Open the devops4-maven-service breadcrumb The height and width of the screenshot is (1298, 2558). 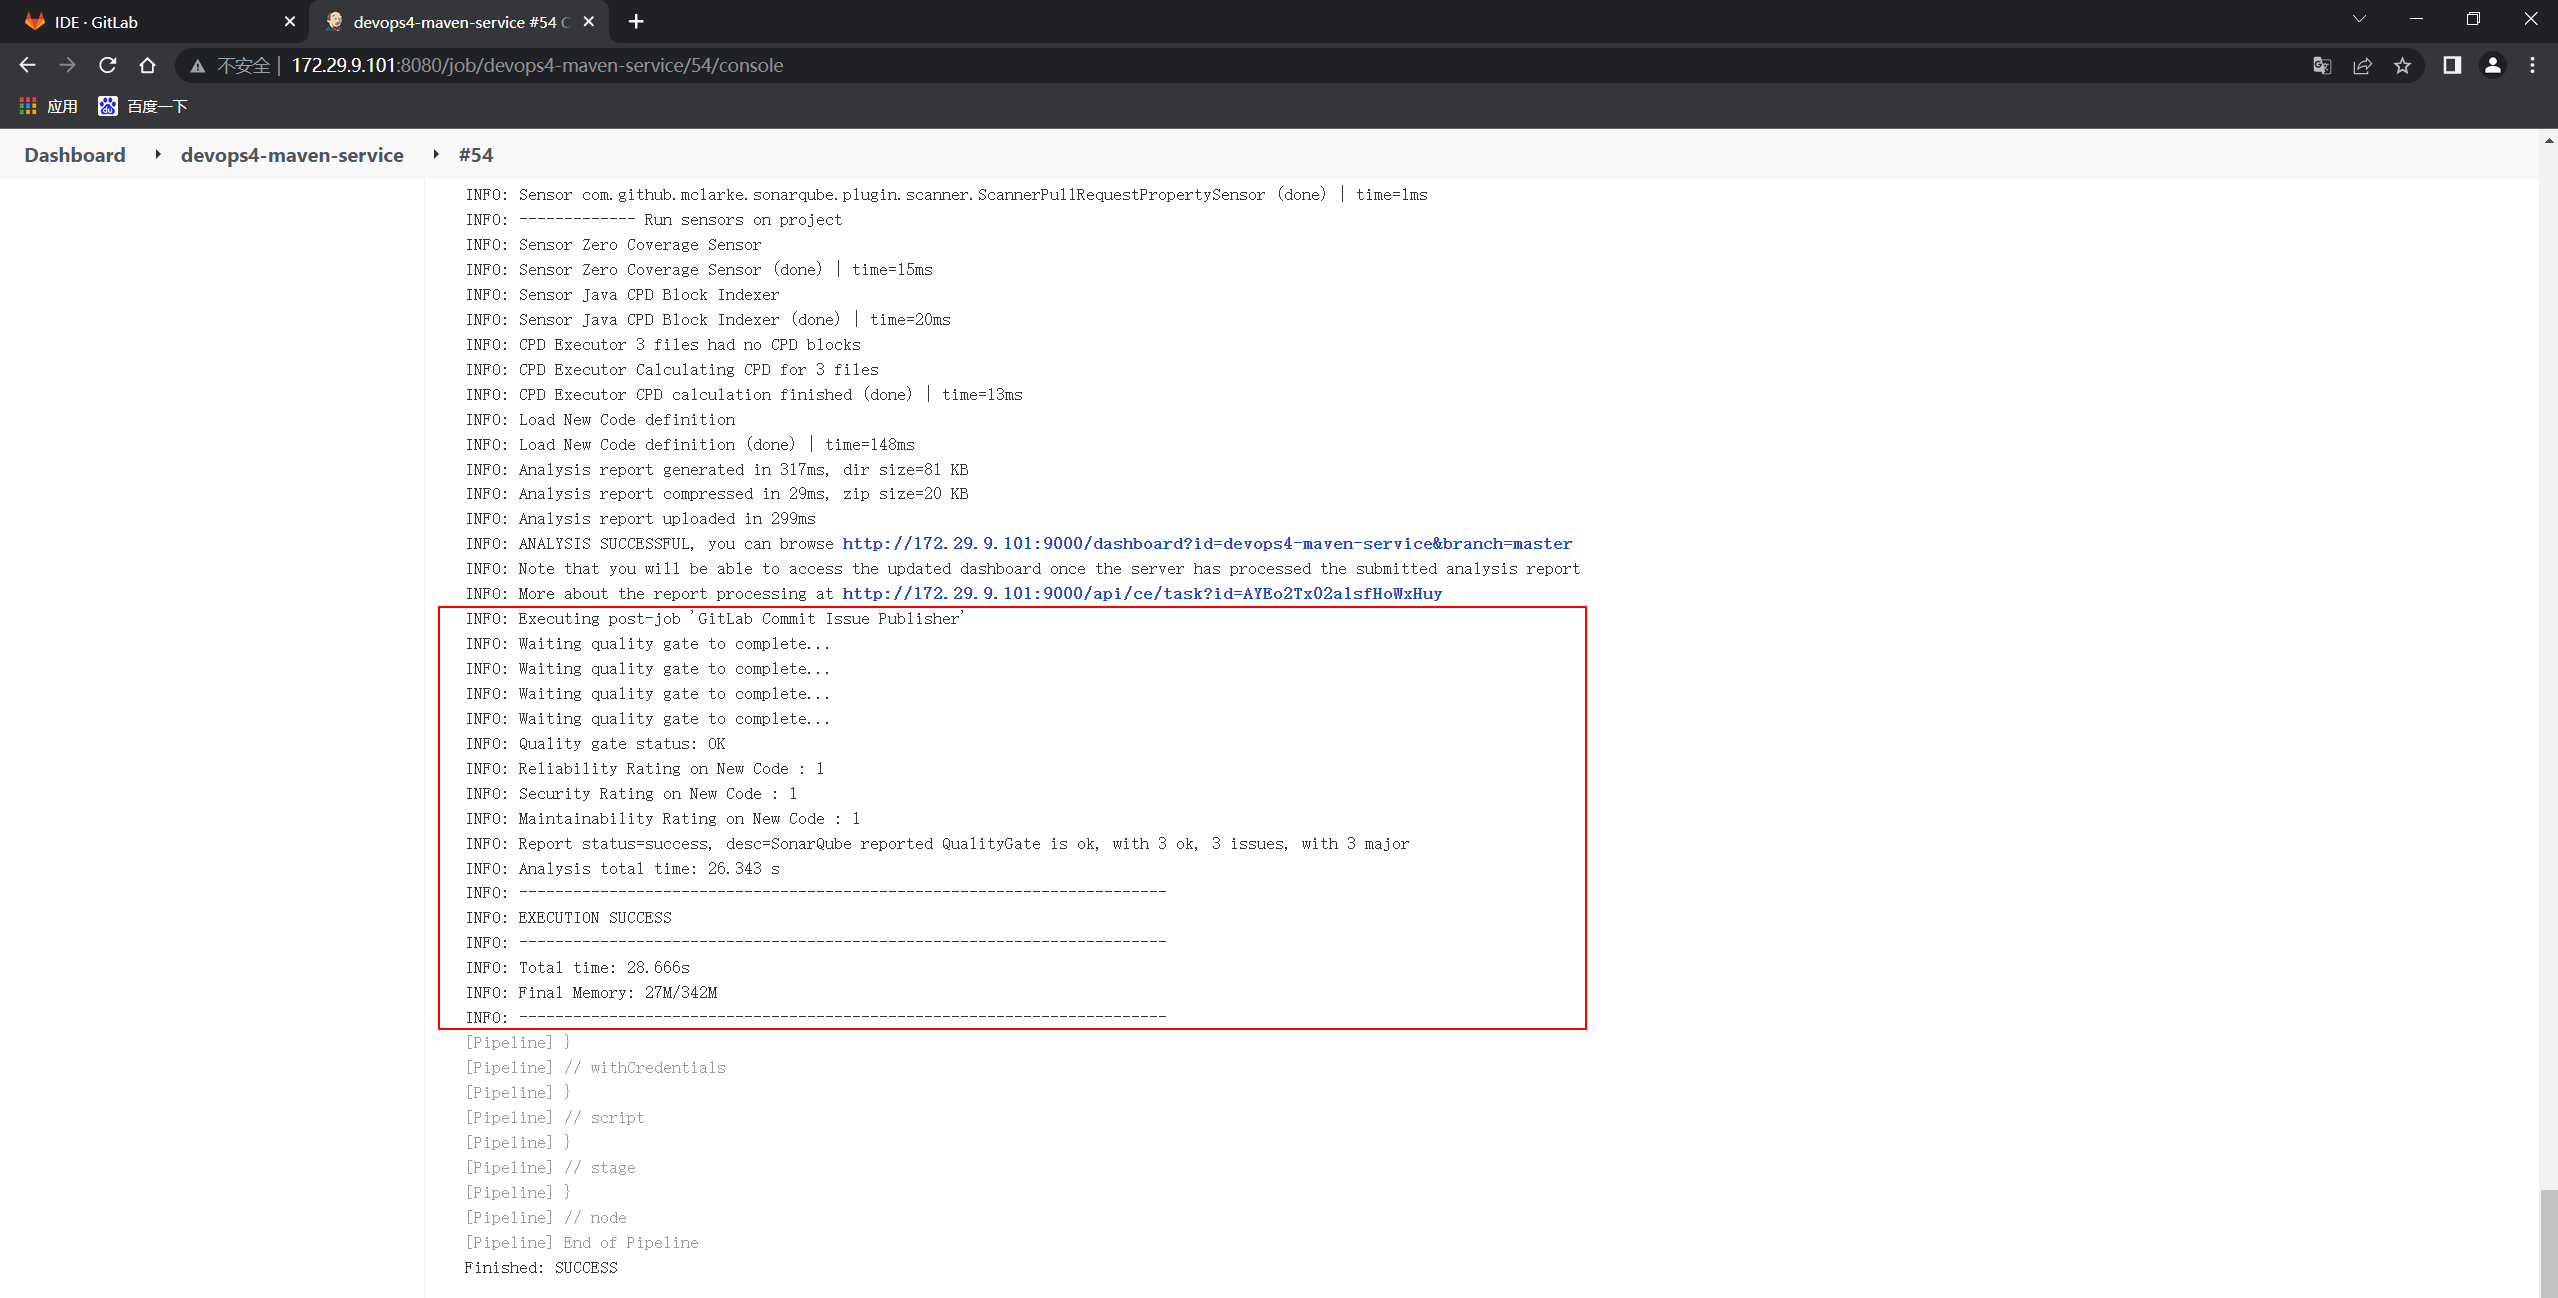292,155
